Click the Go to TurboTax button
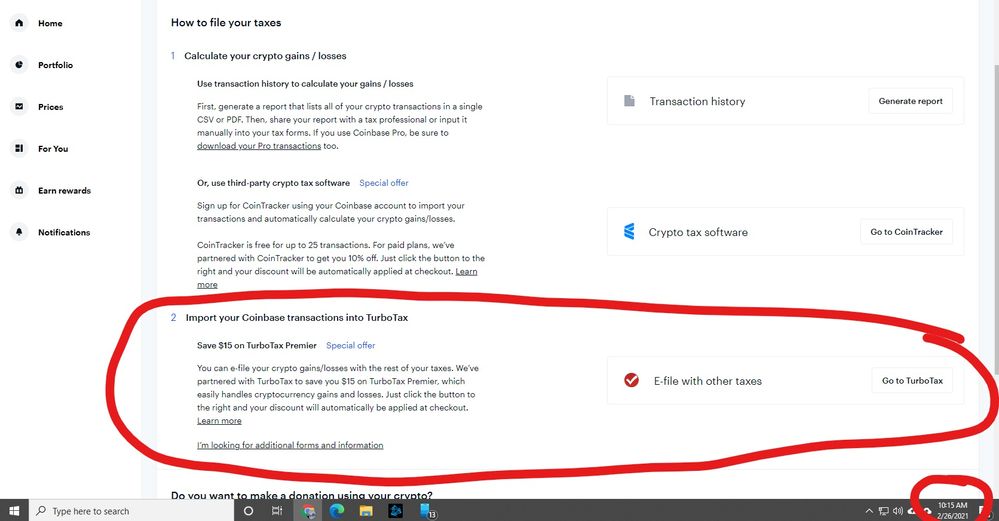Screen dimensions: 999x521 (912, 380)
